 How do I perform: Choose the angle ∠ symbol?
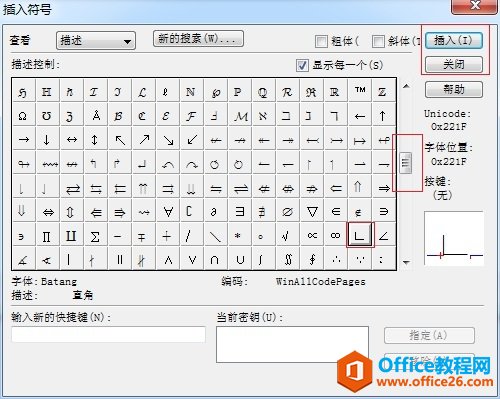coord(384,235)
